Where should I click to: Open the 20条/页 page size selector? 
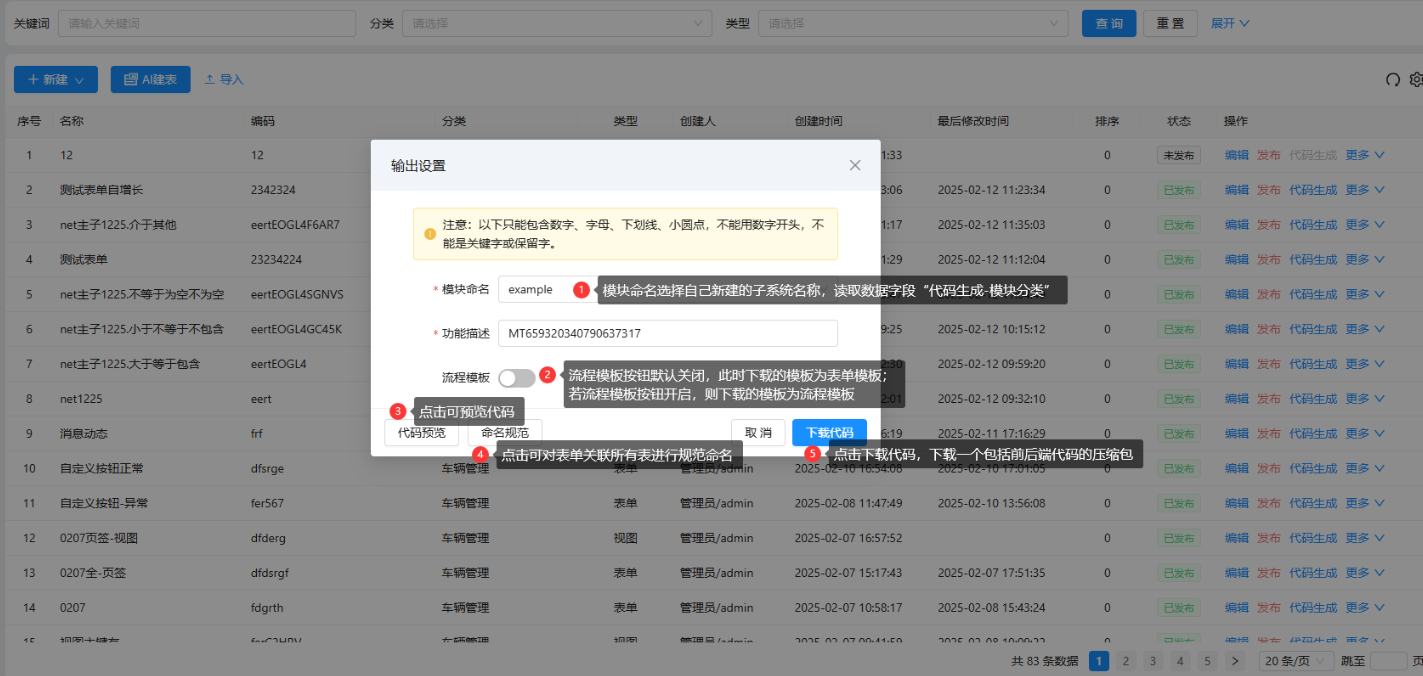coord(1296,661)
